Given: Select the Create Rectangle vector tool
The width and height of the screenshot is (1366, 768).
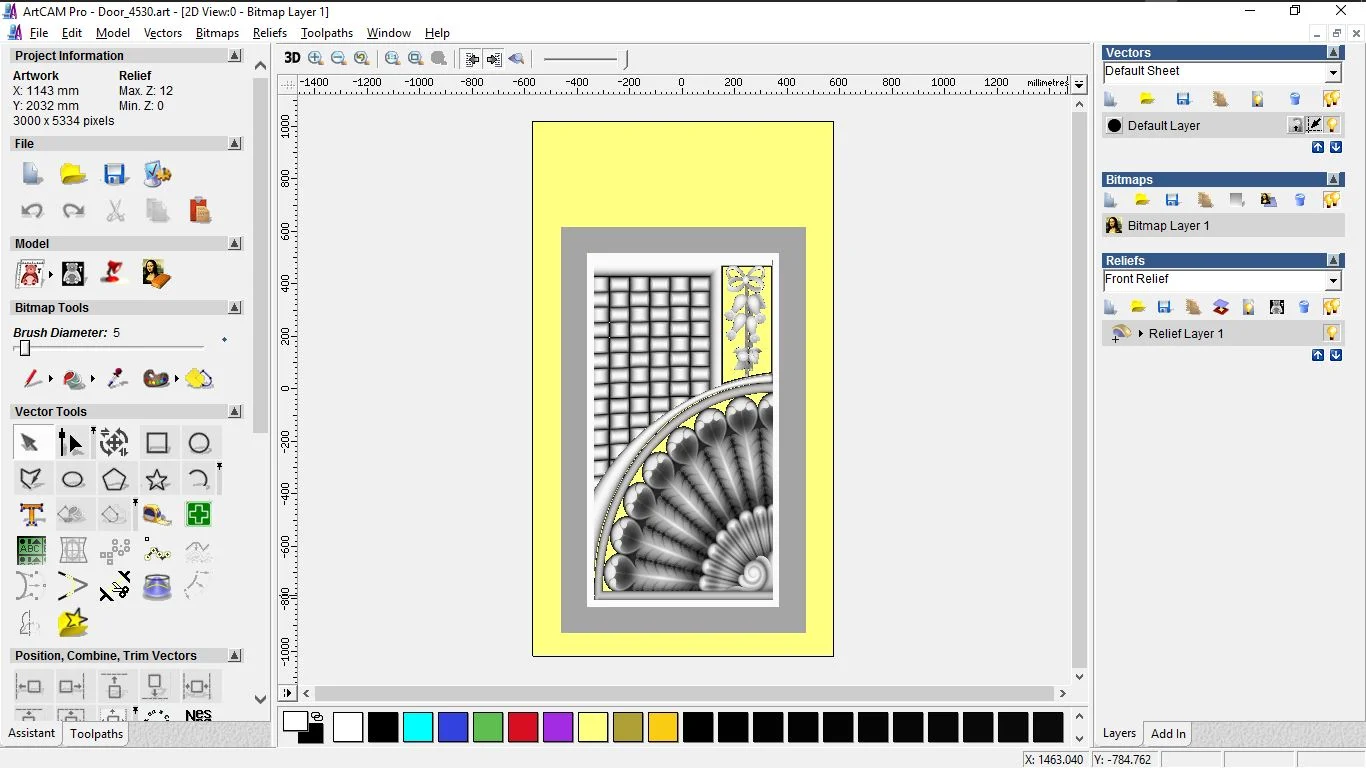Looking at the screenshot, I should click(x=157, y=443).
